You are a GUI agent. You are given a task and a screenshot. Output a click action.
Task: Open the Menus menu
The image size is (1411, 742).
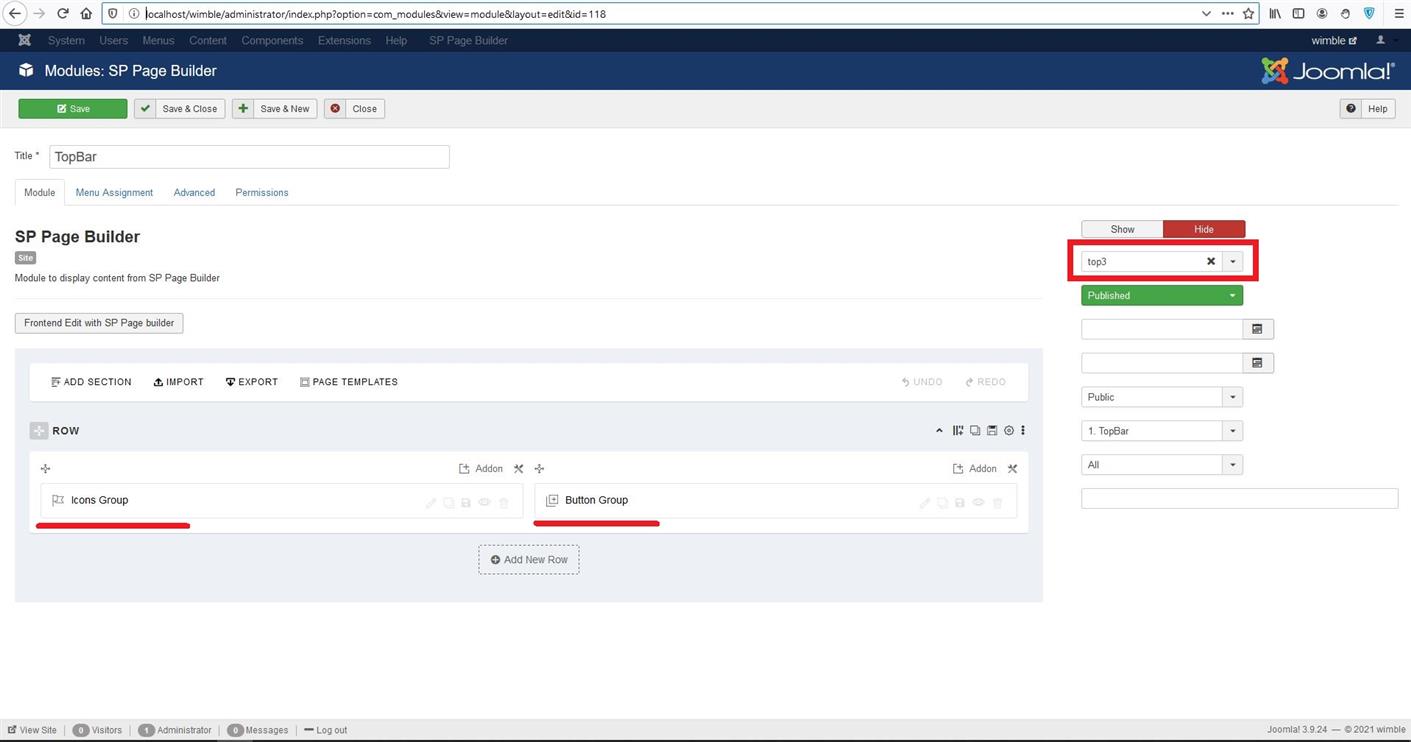(158, 41)
